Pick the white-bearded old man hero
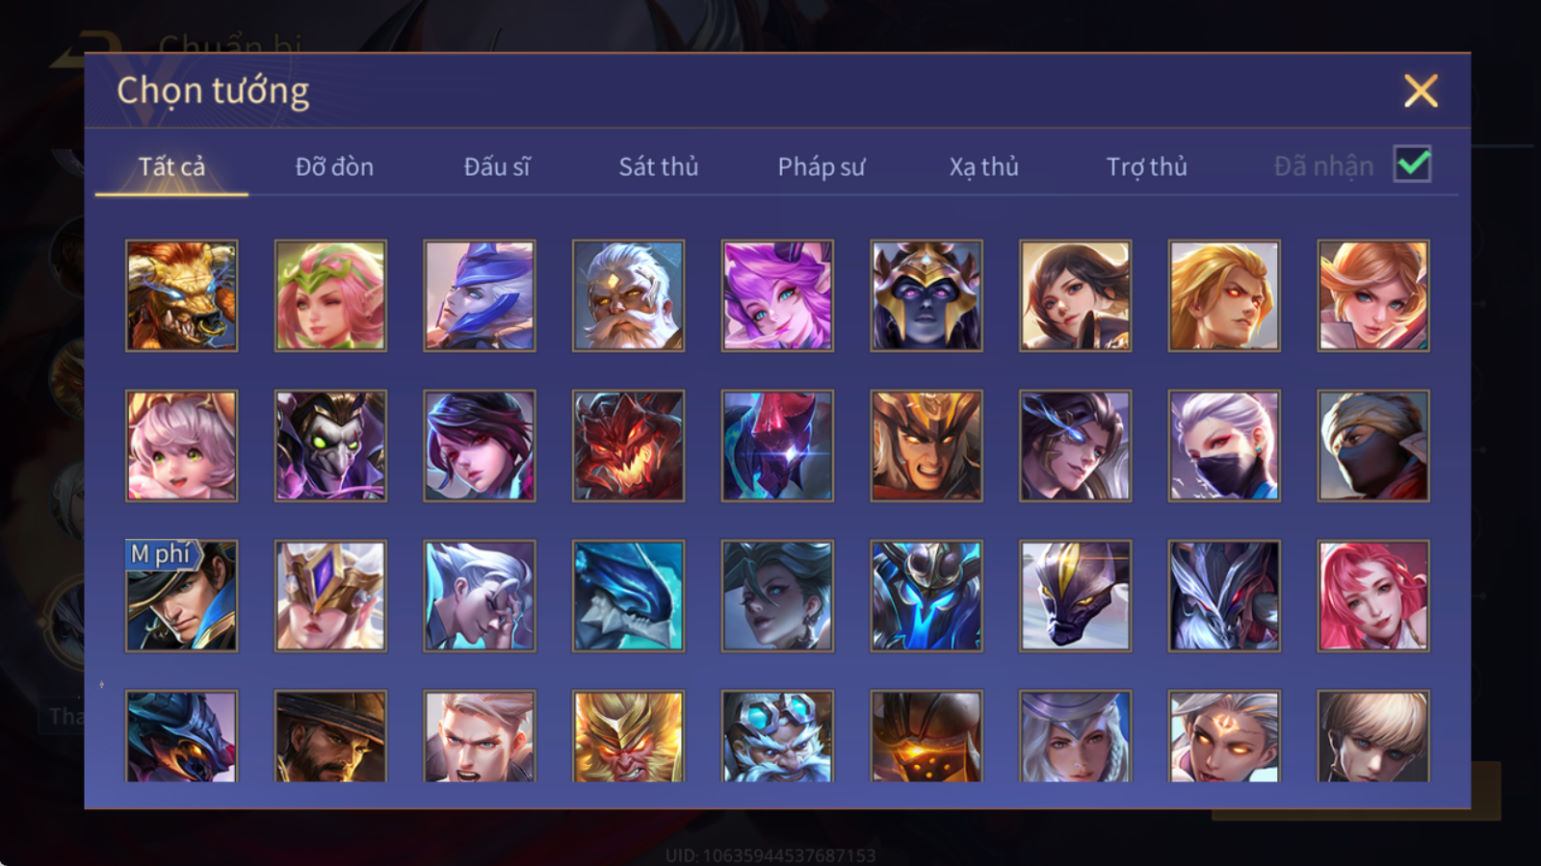Screen dimensions: 1541x866 click(628, 296)
